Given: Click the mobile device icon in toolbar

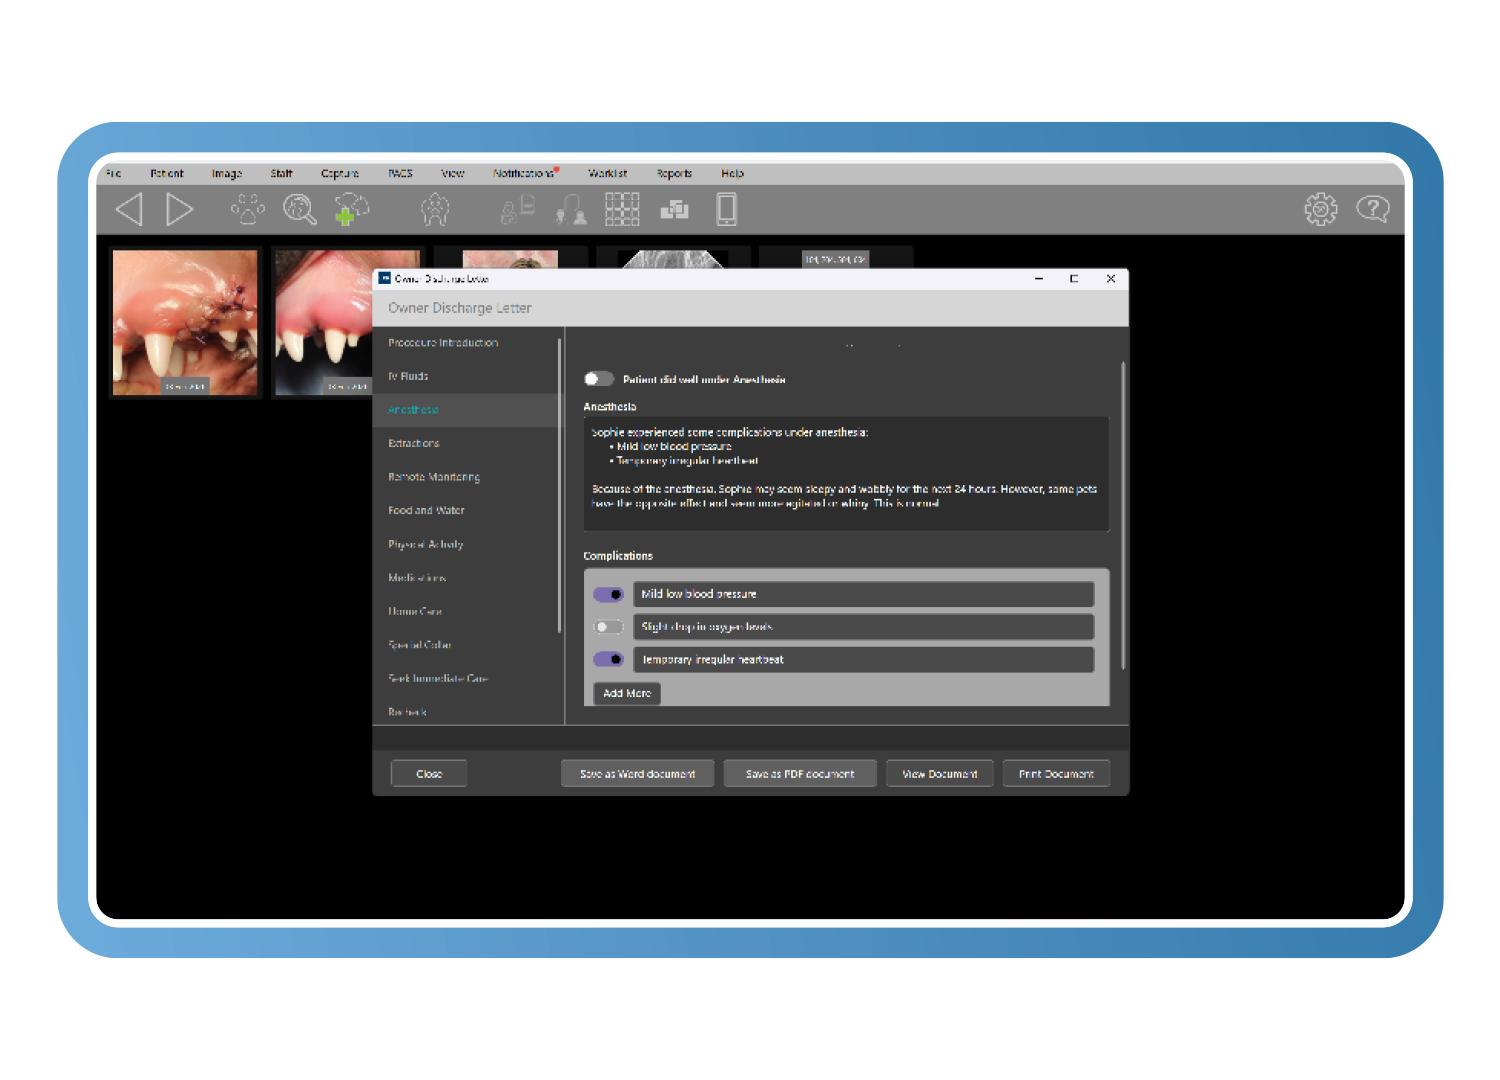Looking at the screenshot, I should [727, 209].
